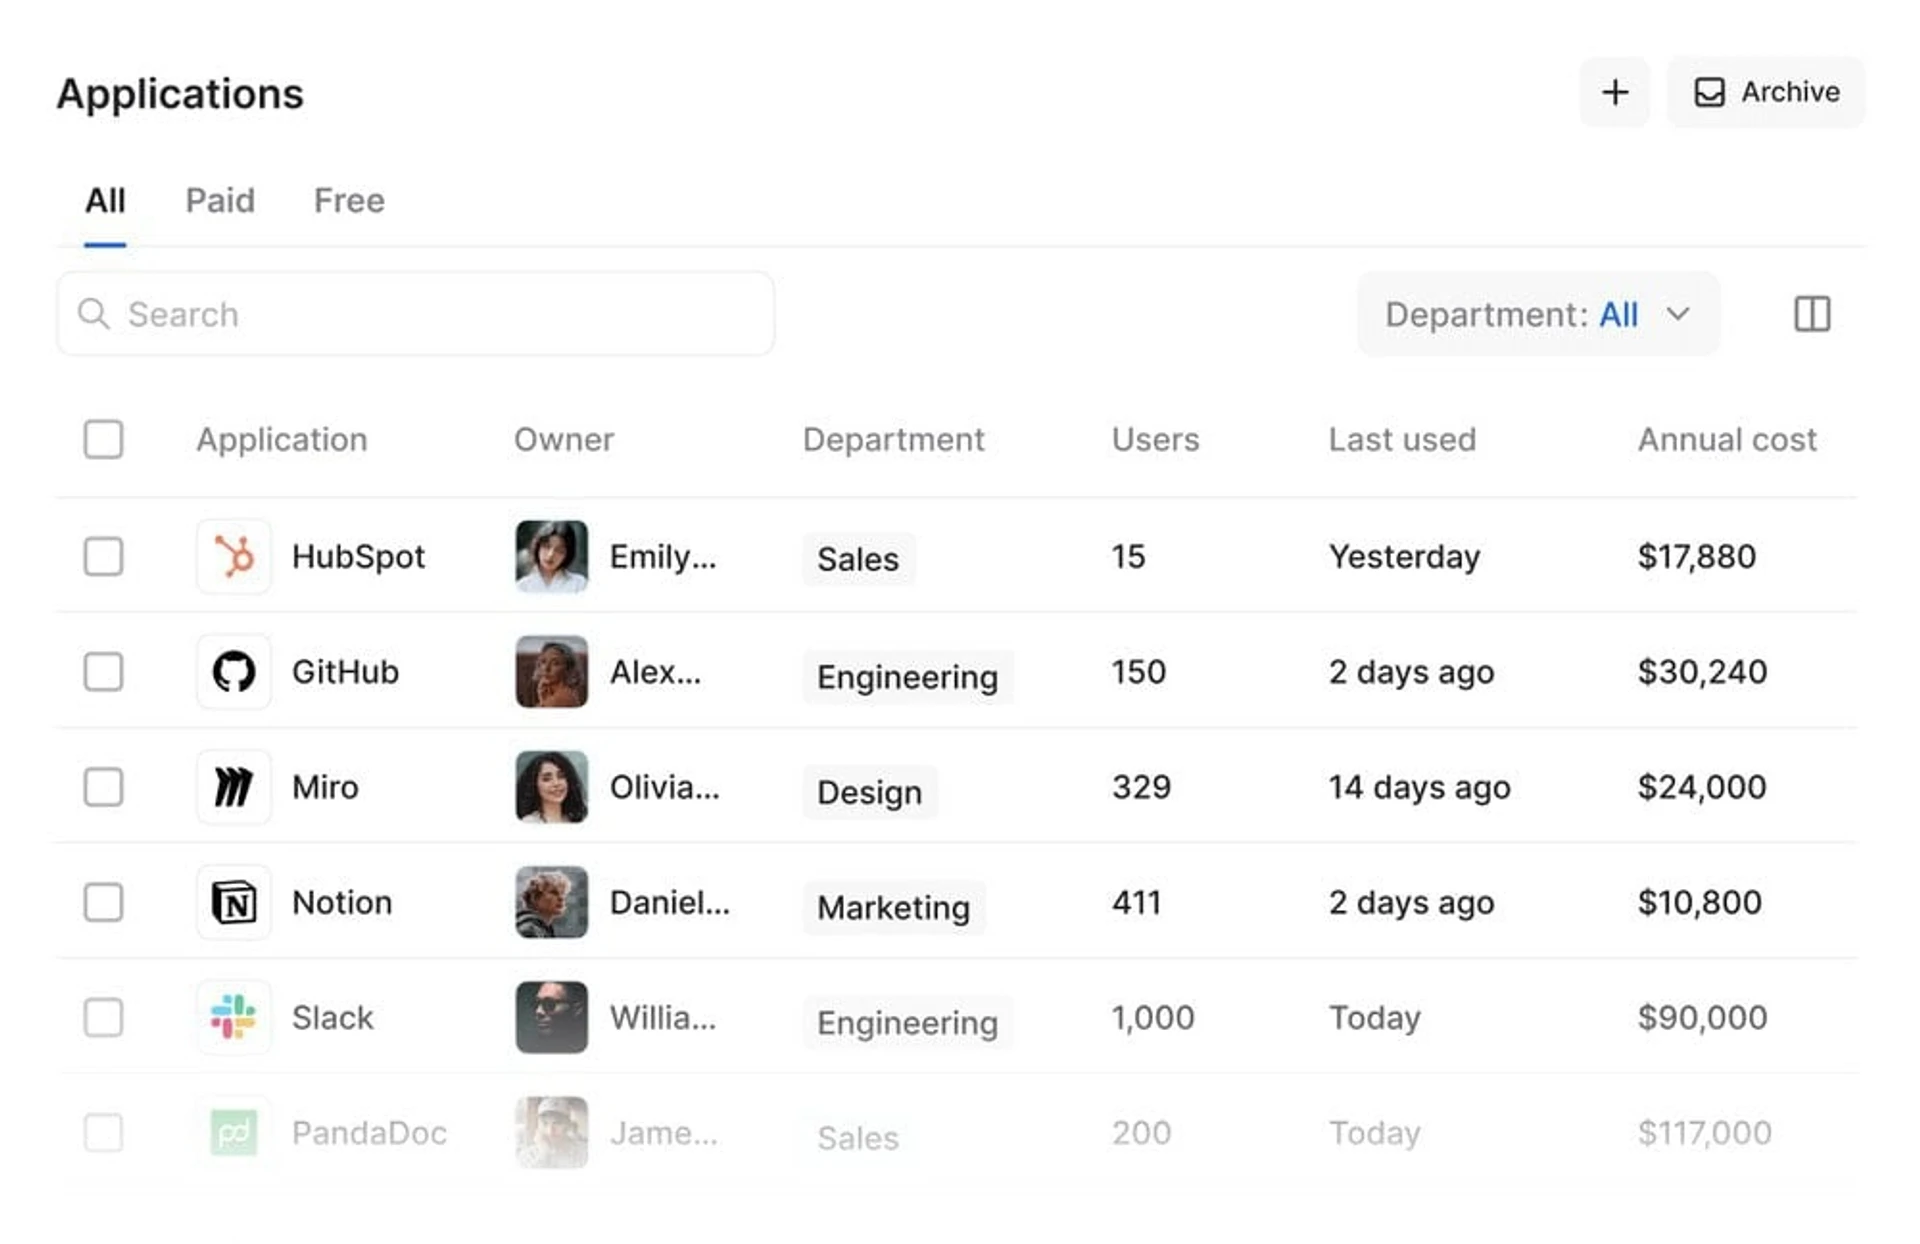The width and height of the screenshot is (1920, 1244).
Task: Click the column layout icon
Action: [1811, 314]
